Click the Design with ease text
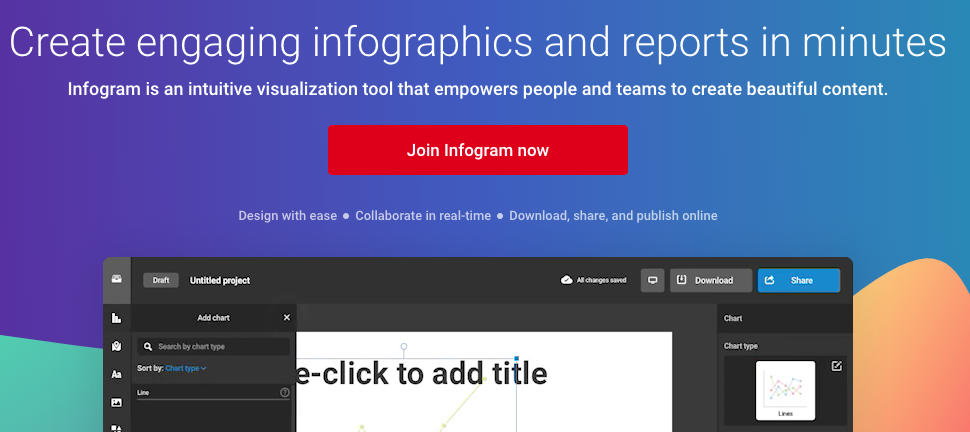Viewport: 970px width, 432px height. click(288, 216)
